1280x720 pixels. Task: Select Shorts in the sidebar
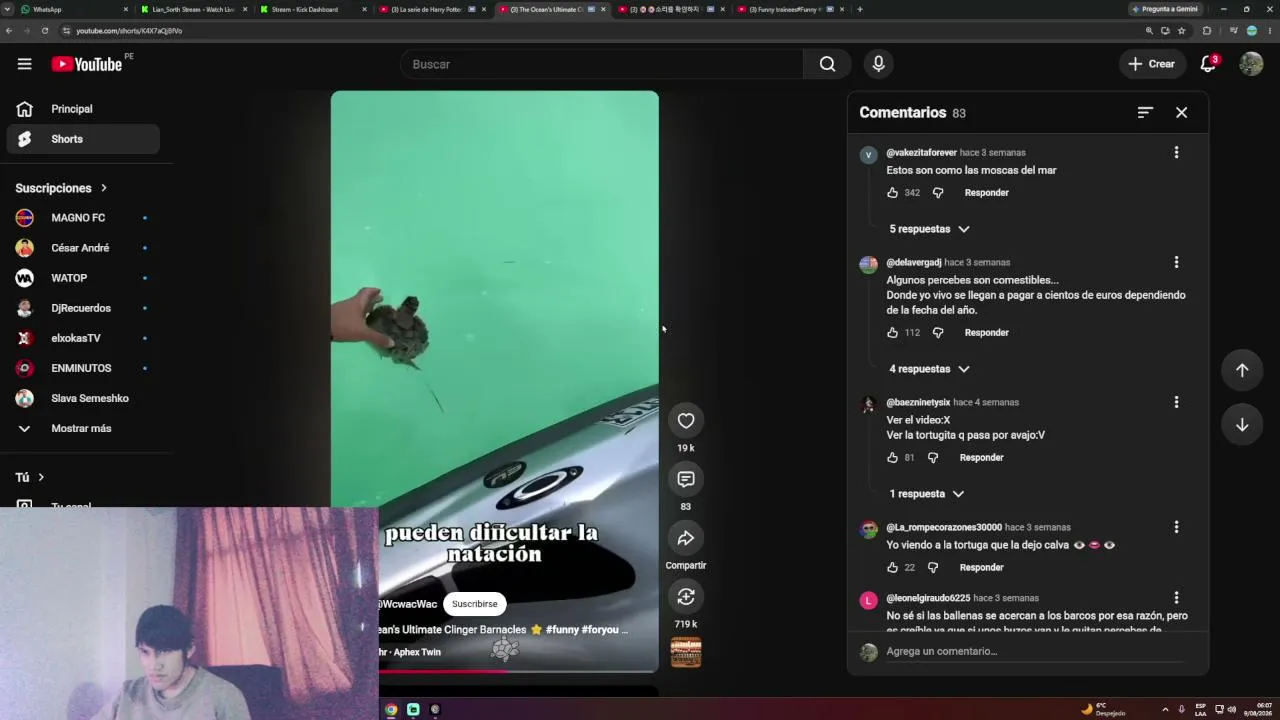pyautogui.click(x=82, y=139)
